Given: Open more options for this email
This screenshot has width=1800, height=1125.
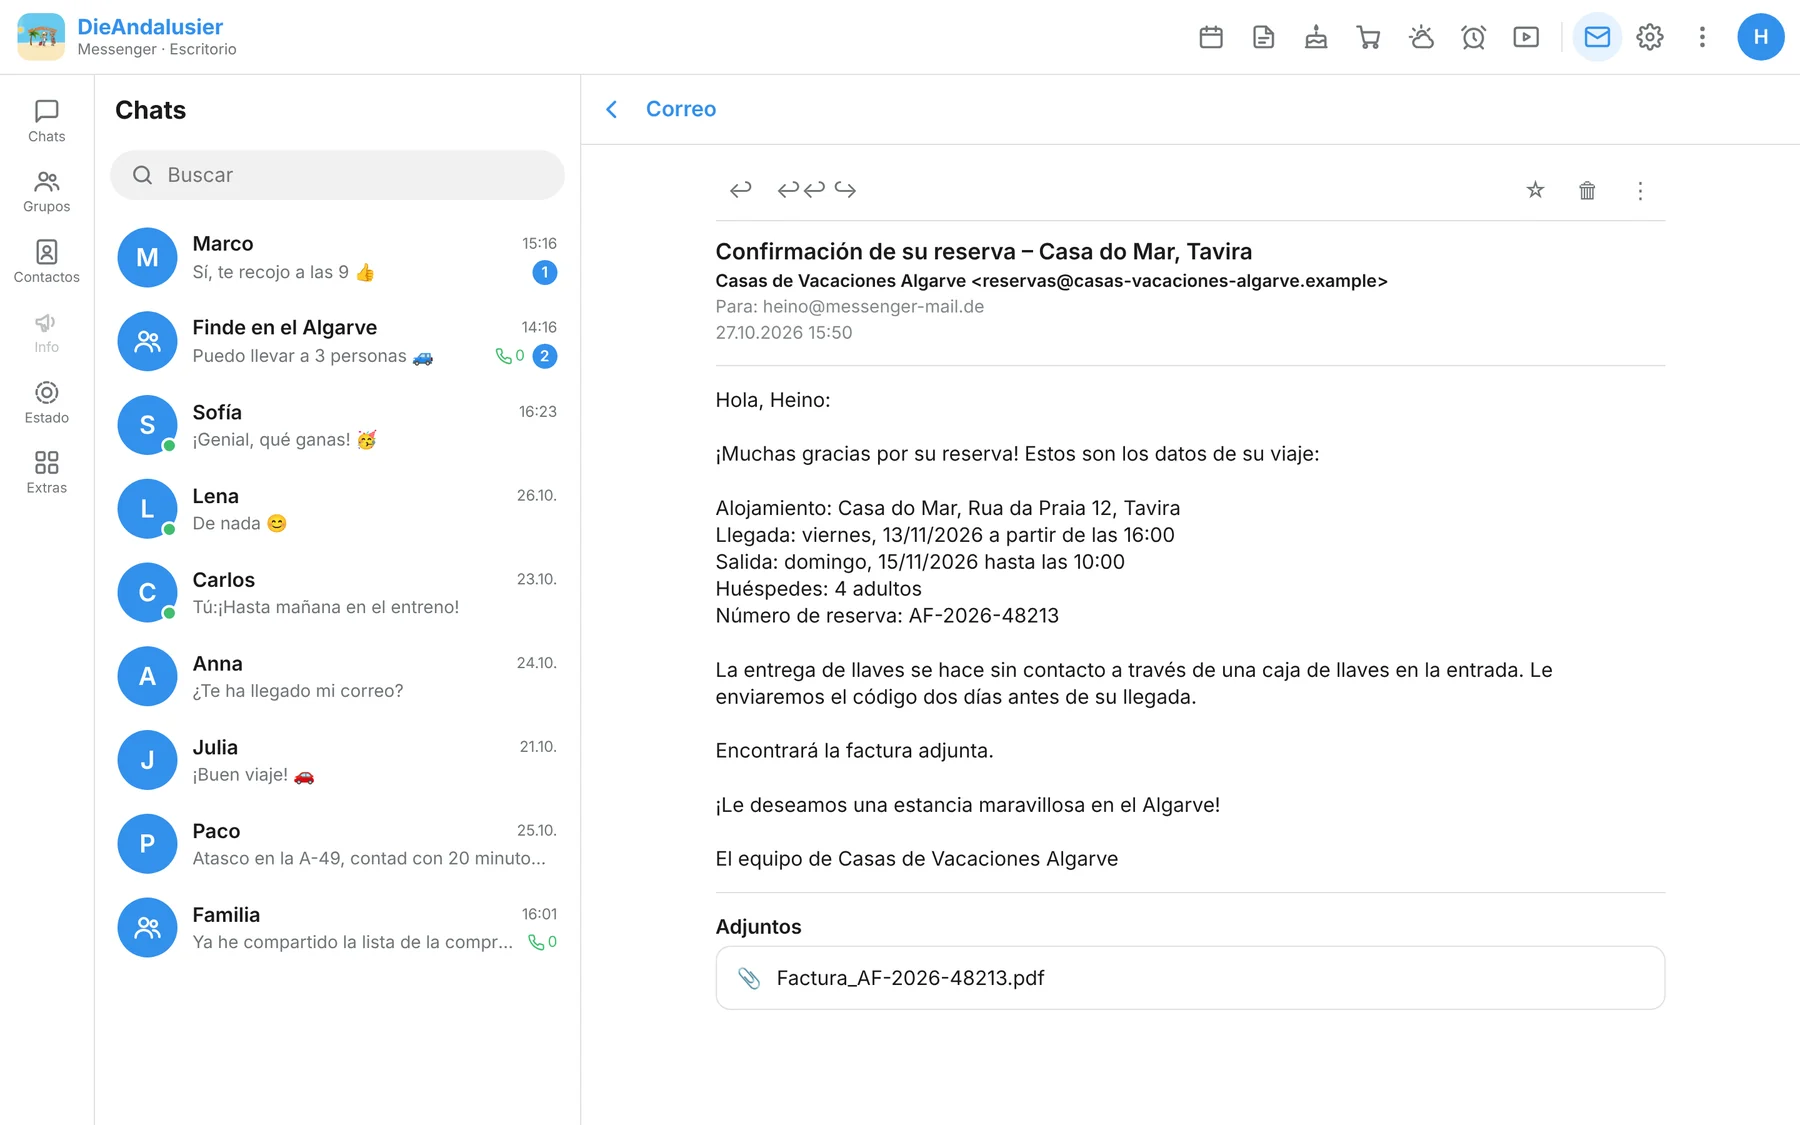Looking at the screenshot, I should pos(1640,190).
